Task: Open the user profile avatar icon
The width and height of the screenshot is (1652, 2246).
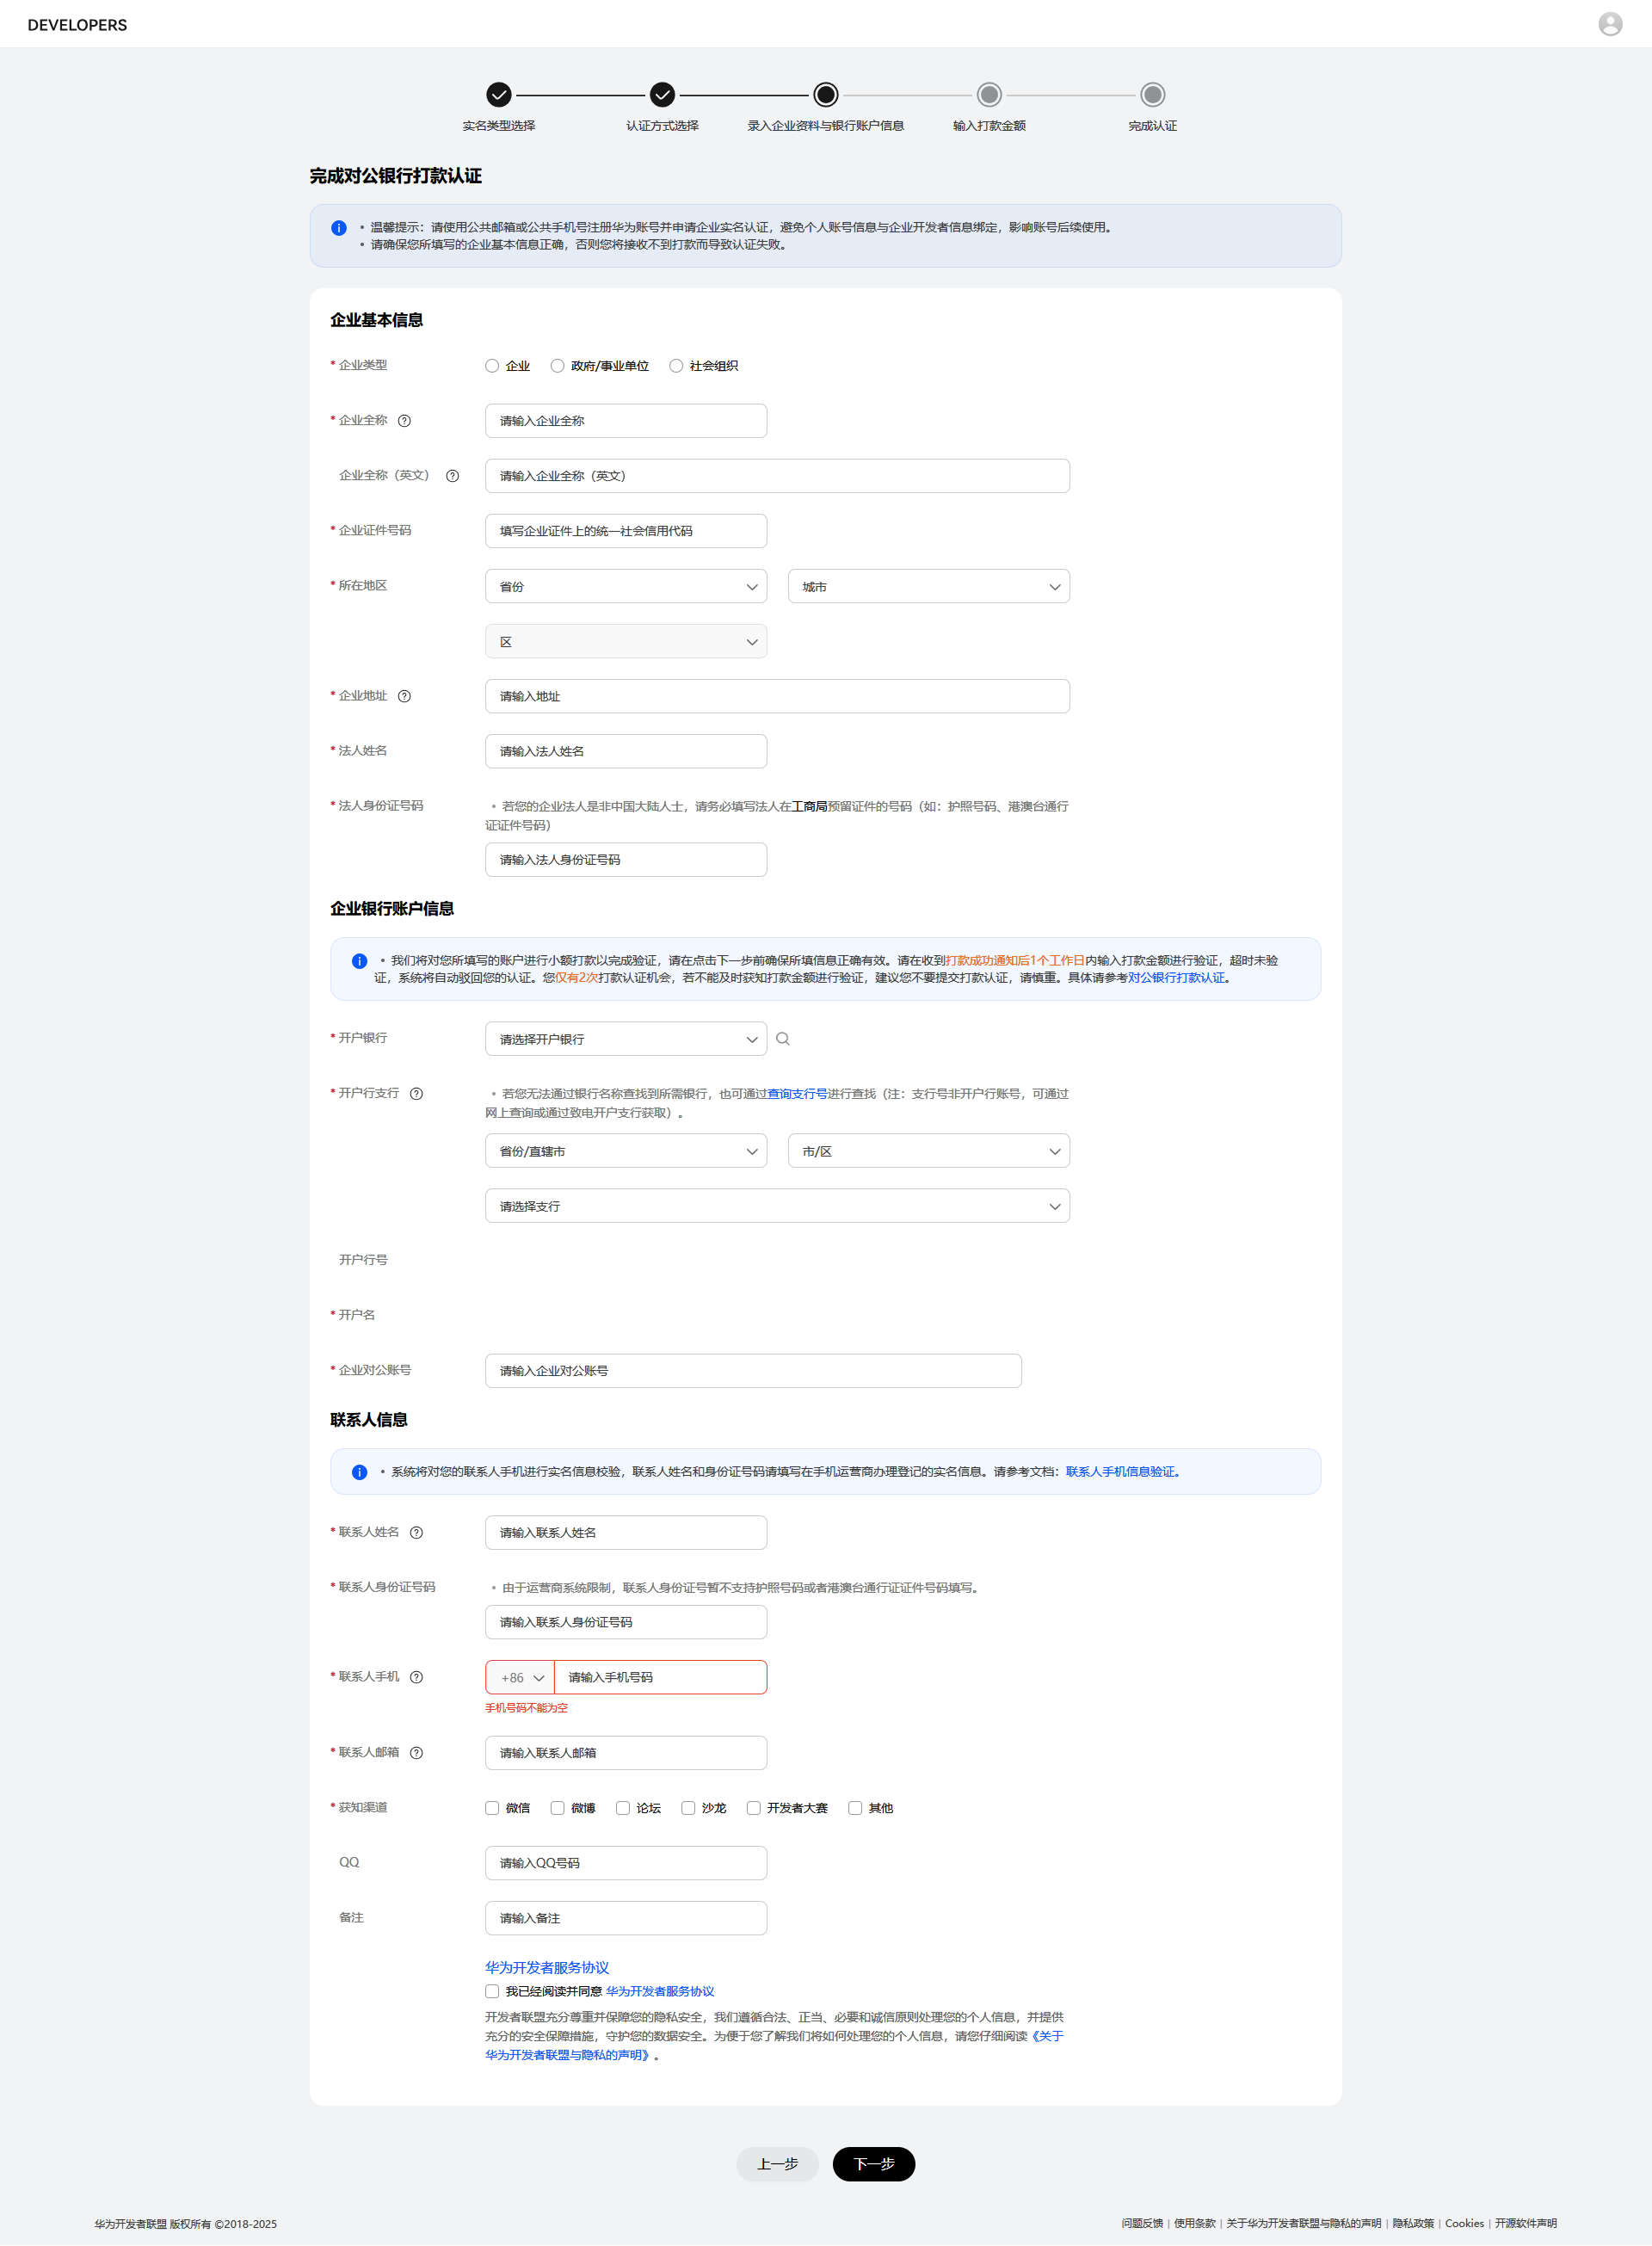Action: click(1610, 24)
